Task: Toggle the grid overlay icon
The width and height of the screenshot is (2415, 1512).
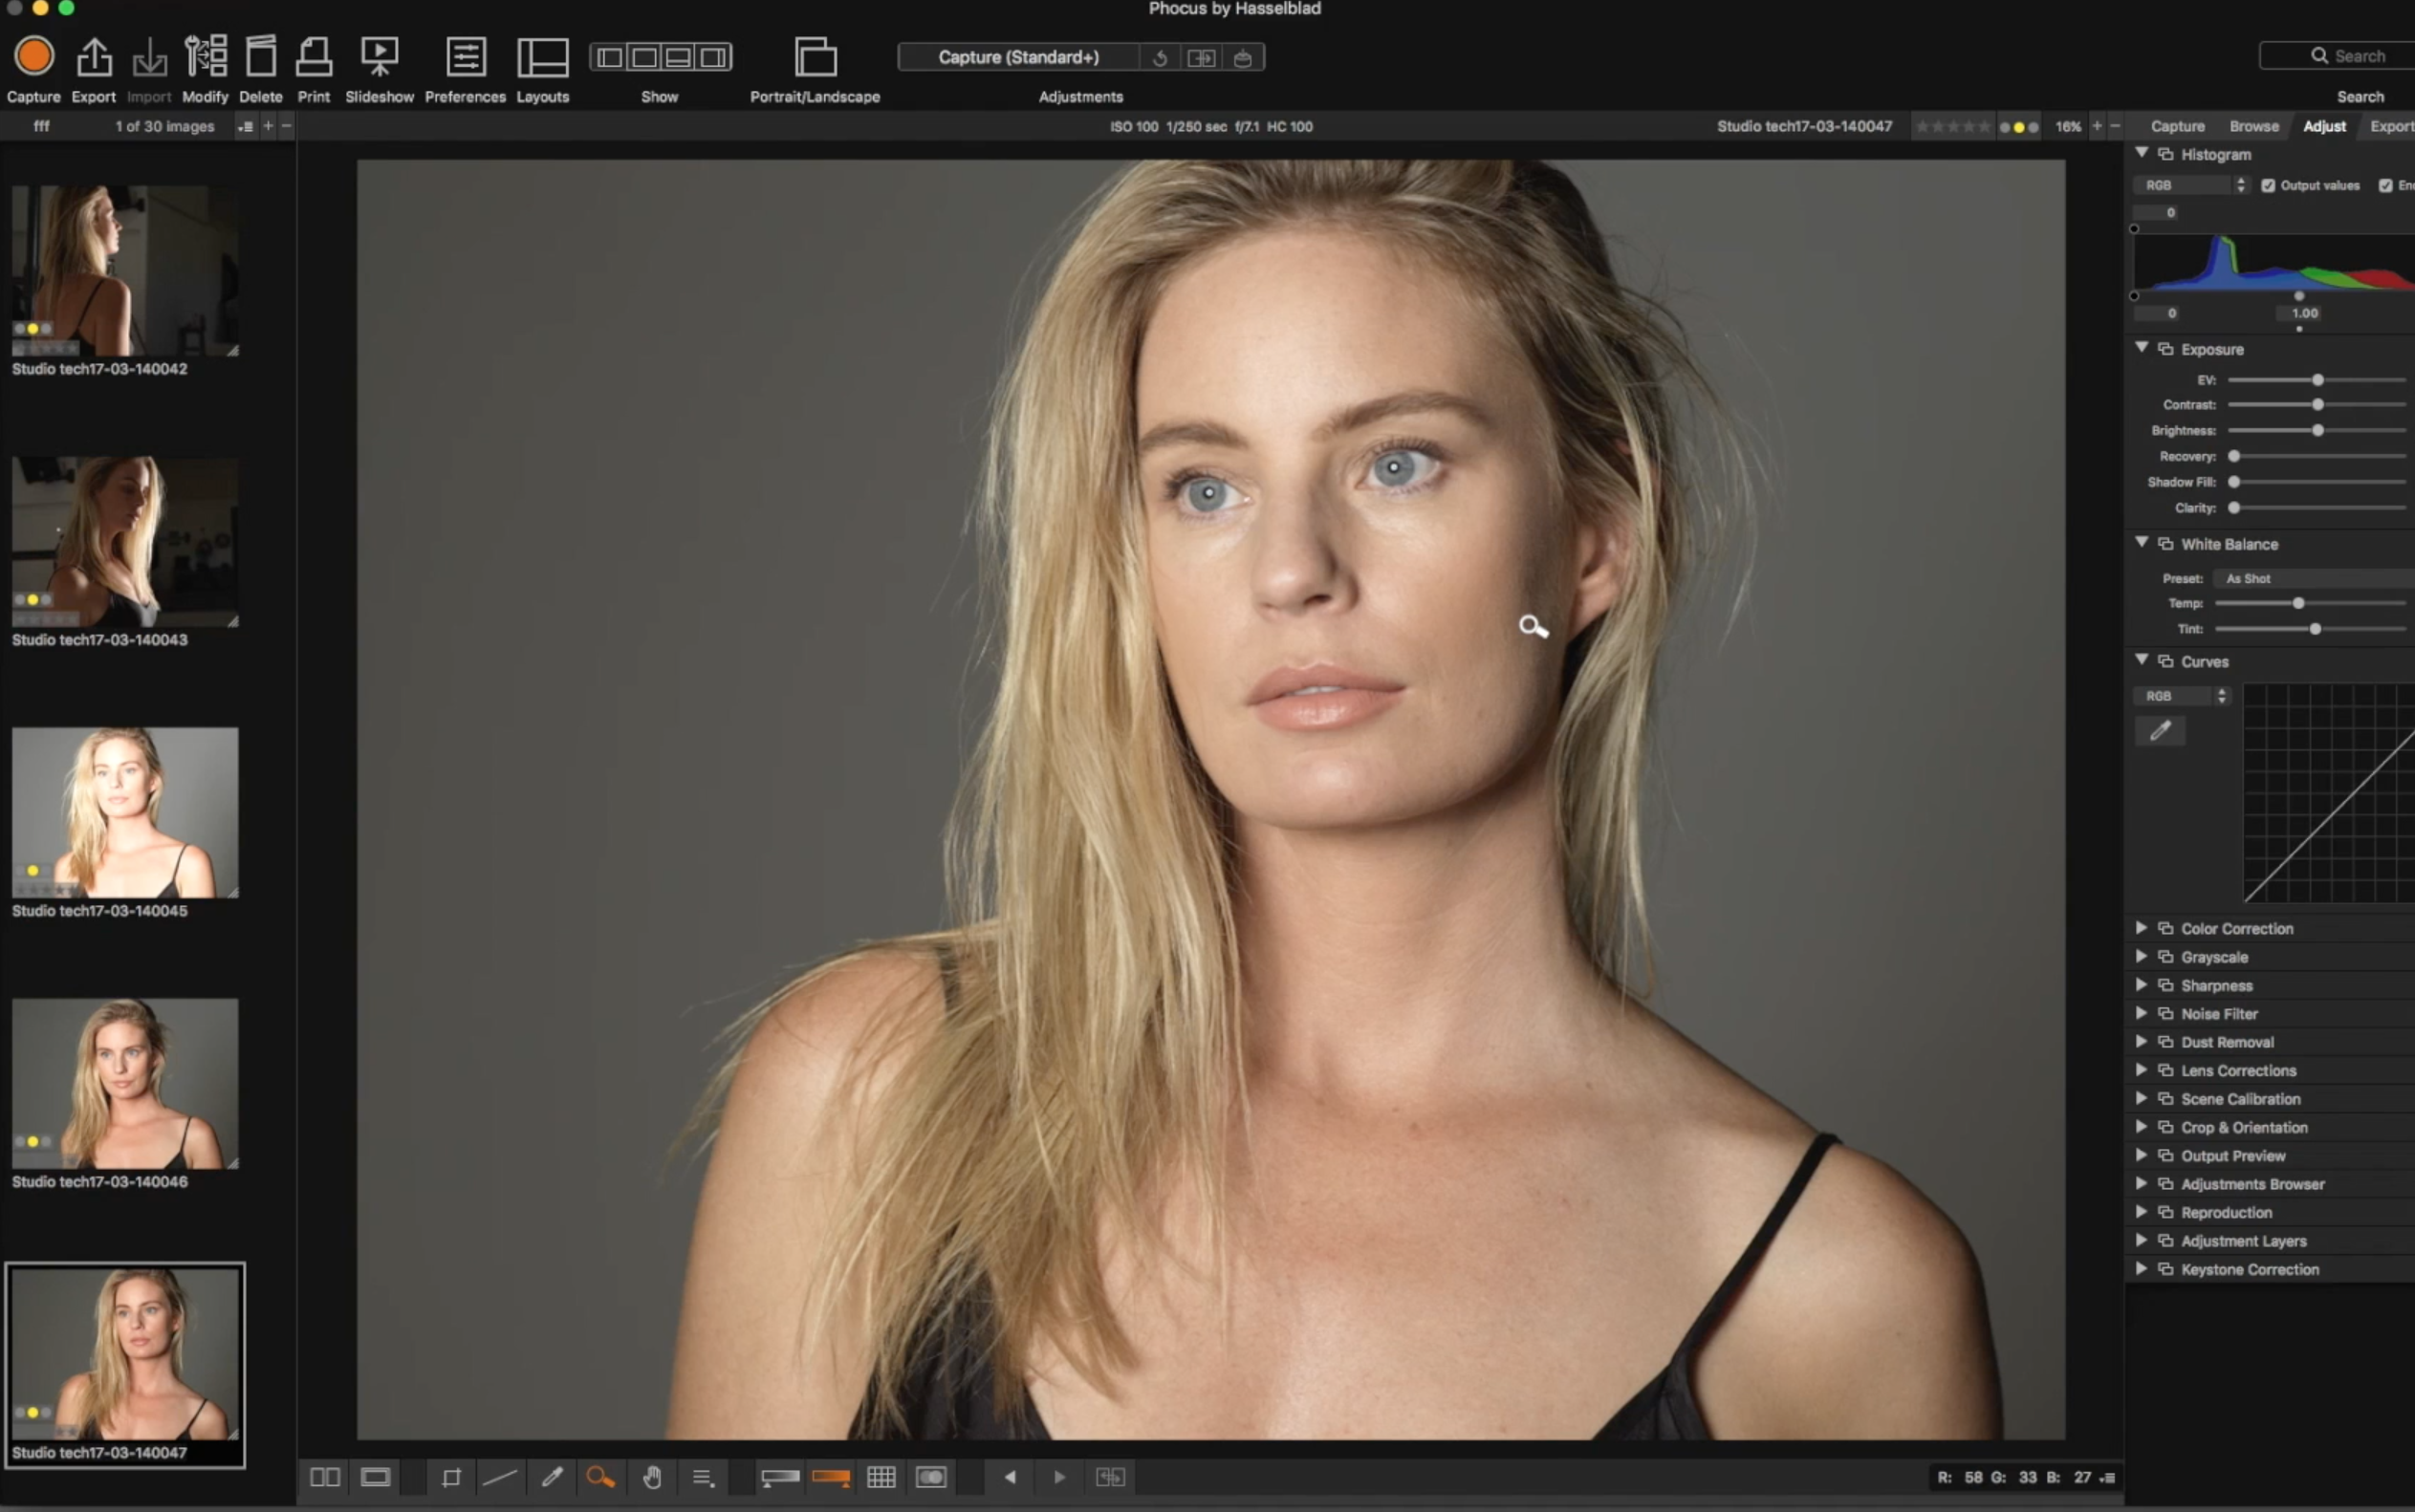Action: [x=881, y=1477]
